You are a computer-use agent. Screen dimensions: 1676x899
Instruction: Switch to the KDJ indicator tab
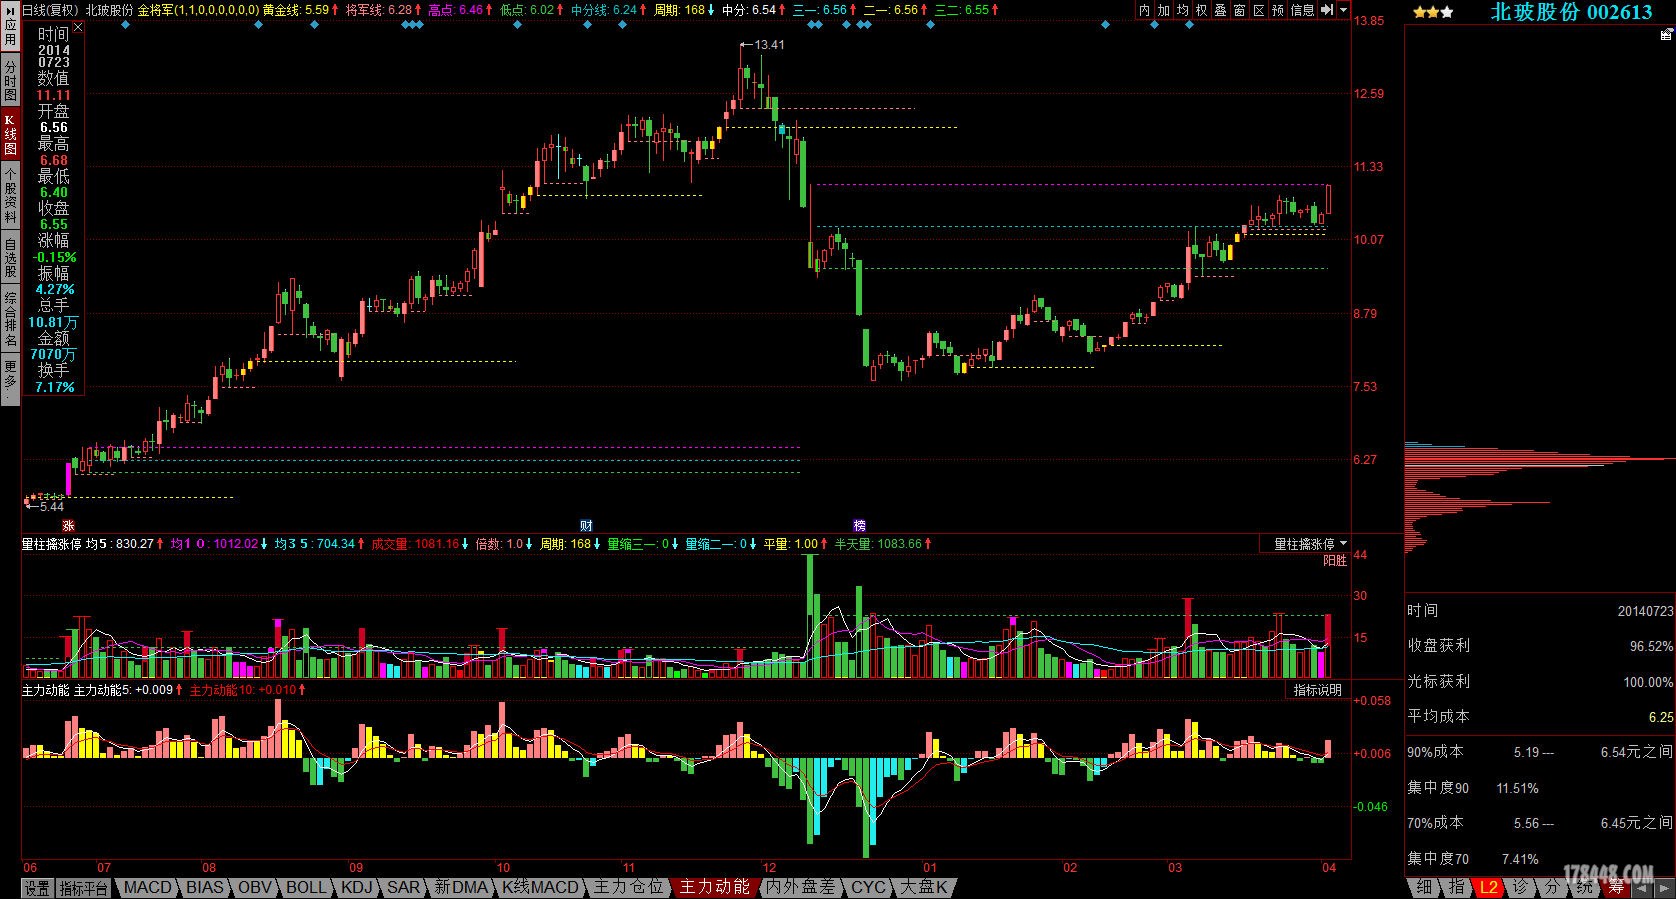(357, 887)
